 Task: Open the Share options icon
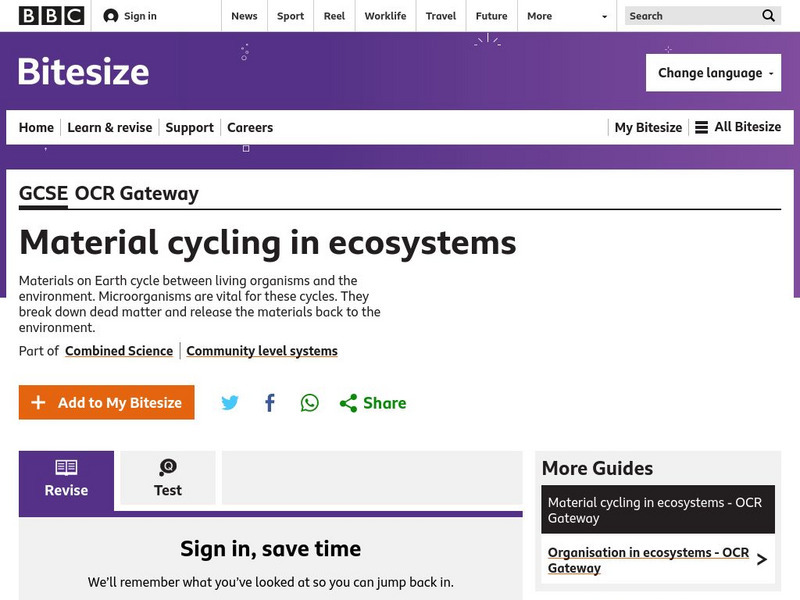point(349,402)
